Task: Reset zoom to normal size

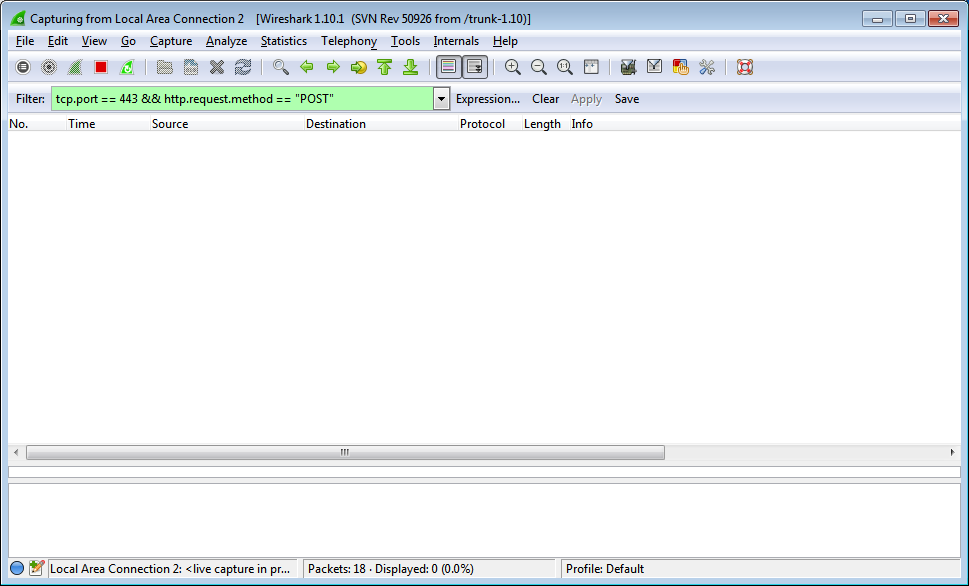Action: 564,67
